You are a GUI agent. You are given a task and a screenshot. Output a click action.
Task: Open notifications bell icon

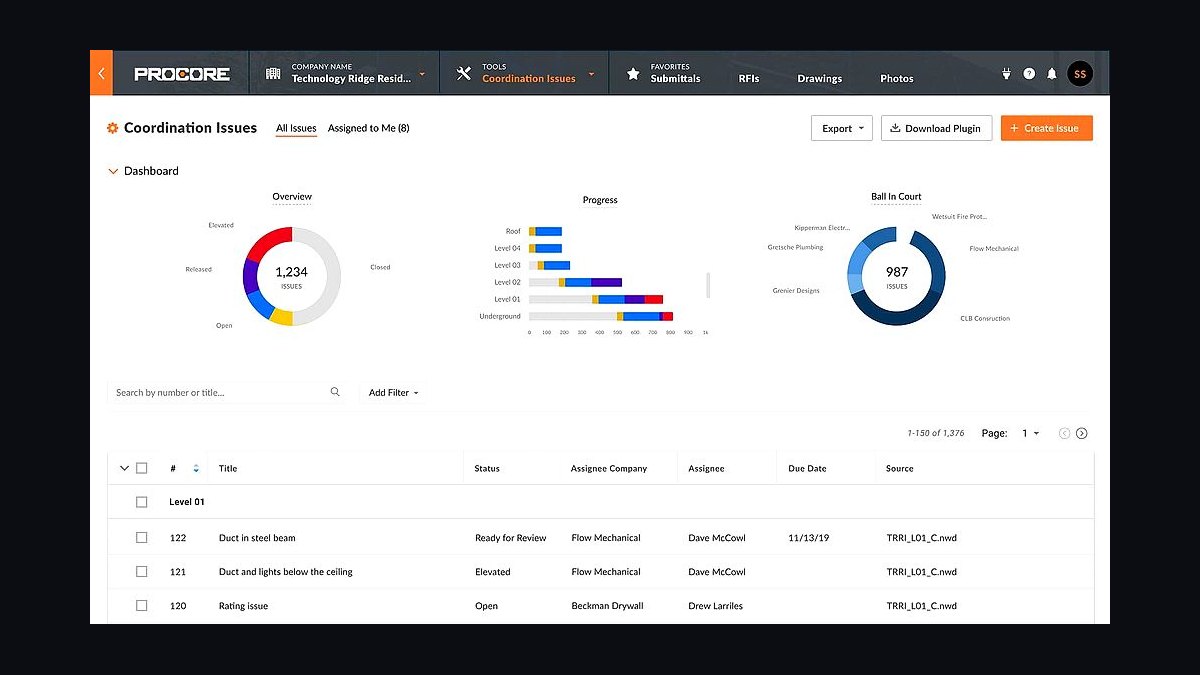(x=1051, y=74)
